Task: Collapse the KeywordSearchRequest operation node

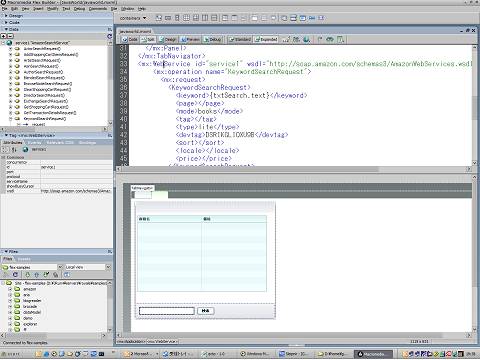Action: pyautogui.click(x=10, y=119)
